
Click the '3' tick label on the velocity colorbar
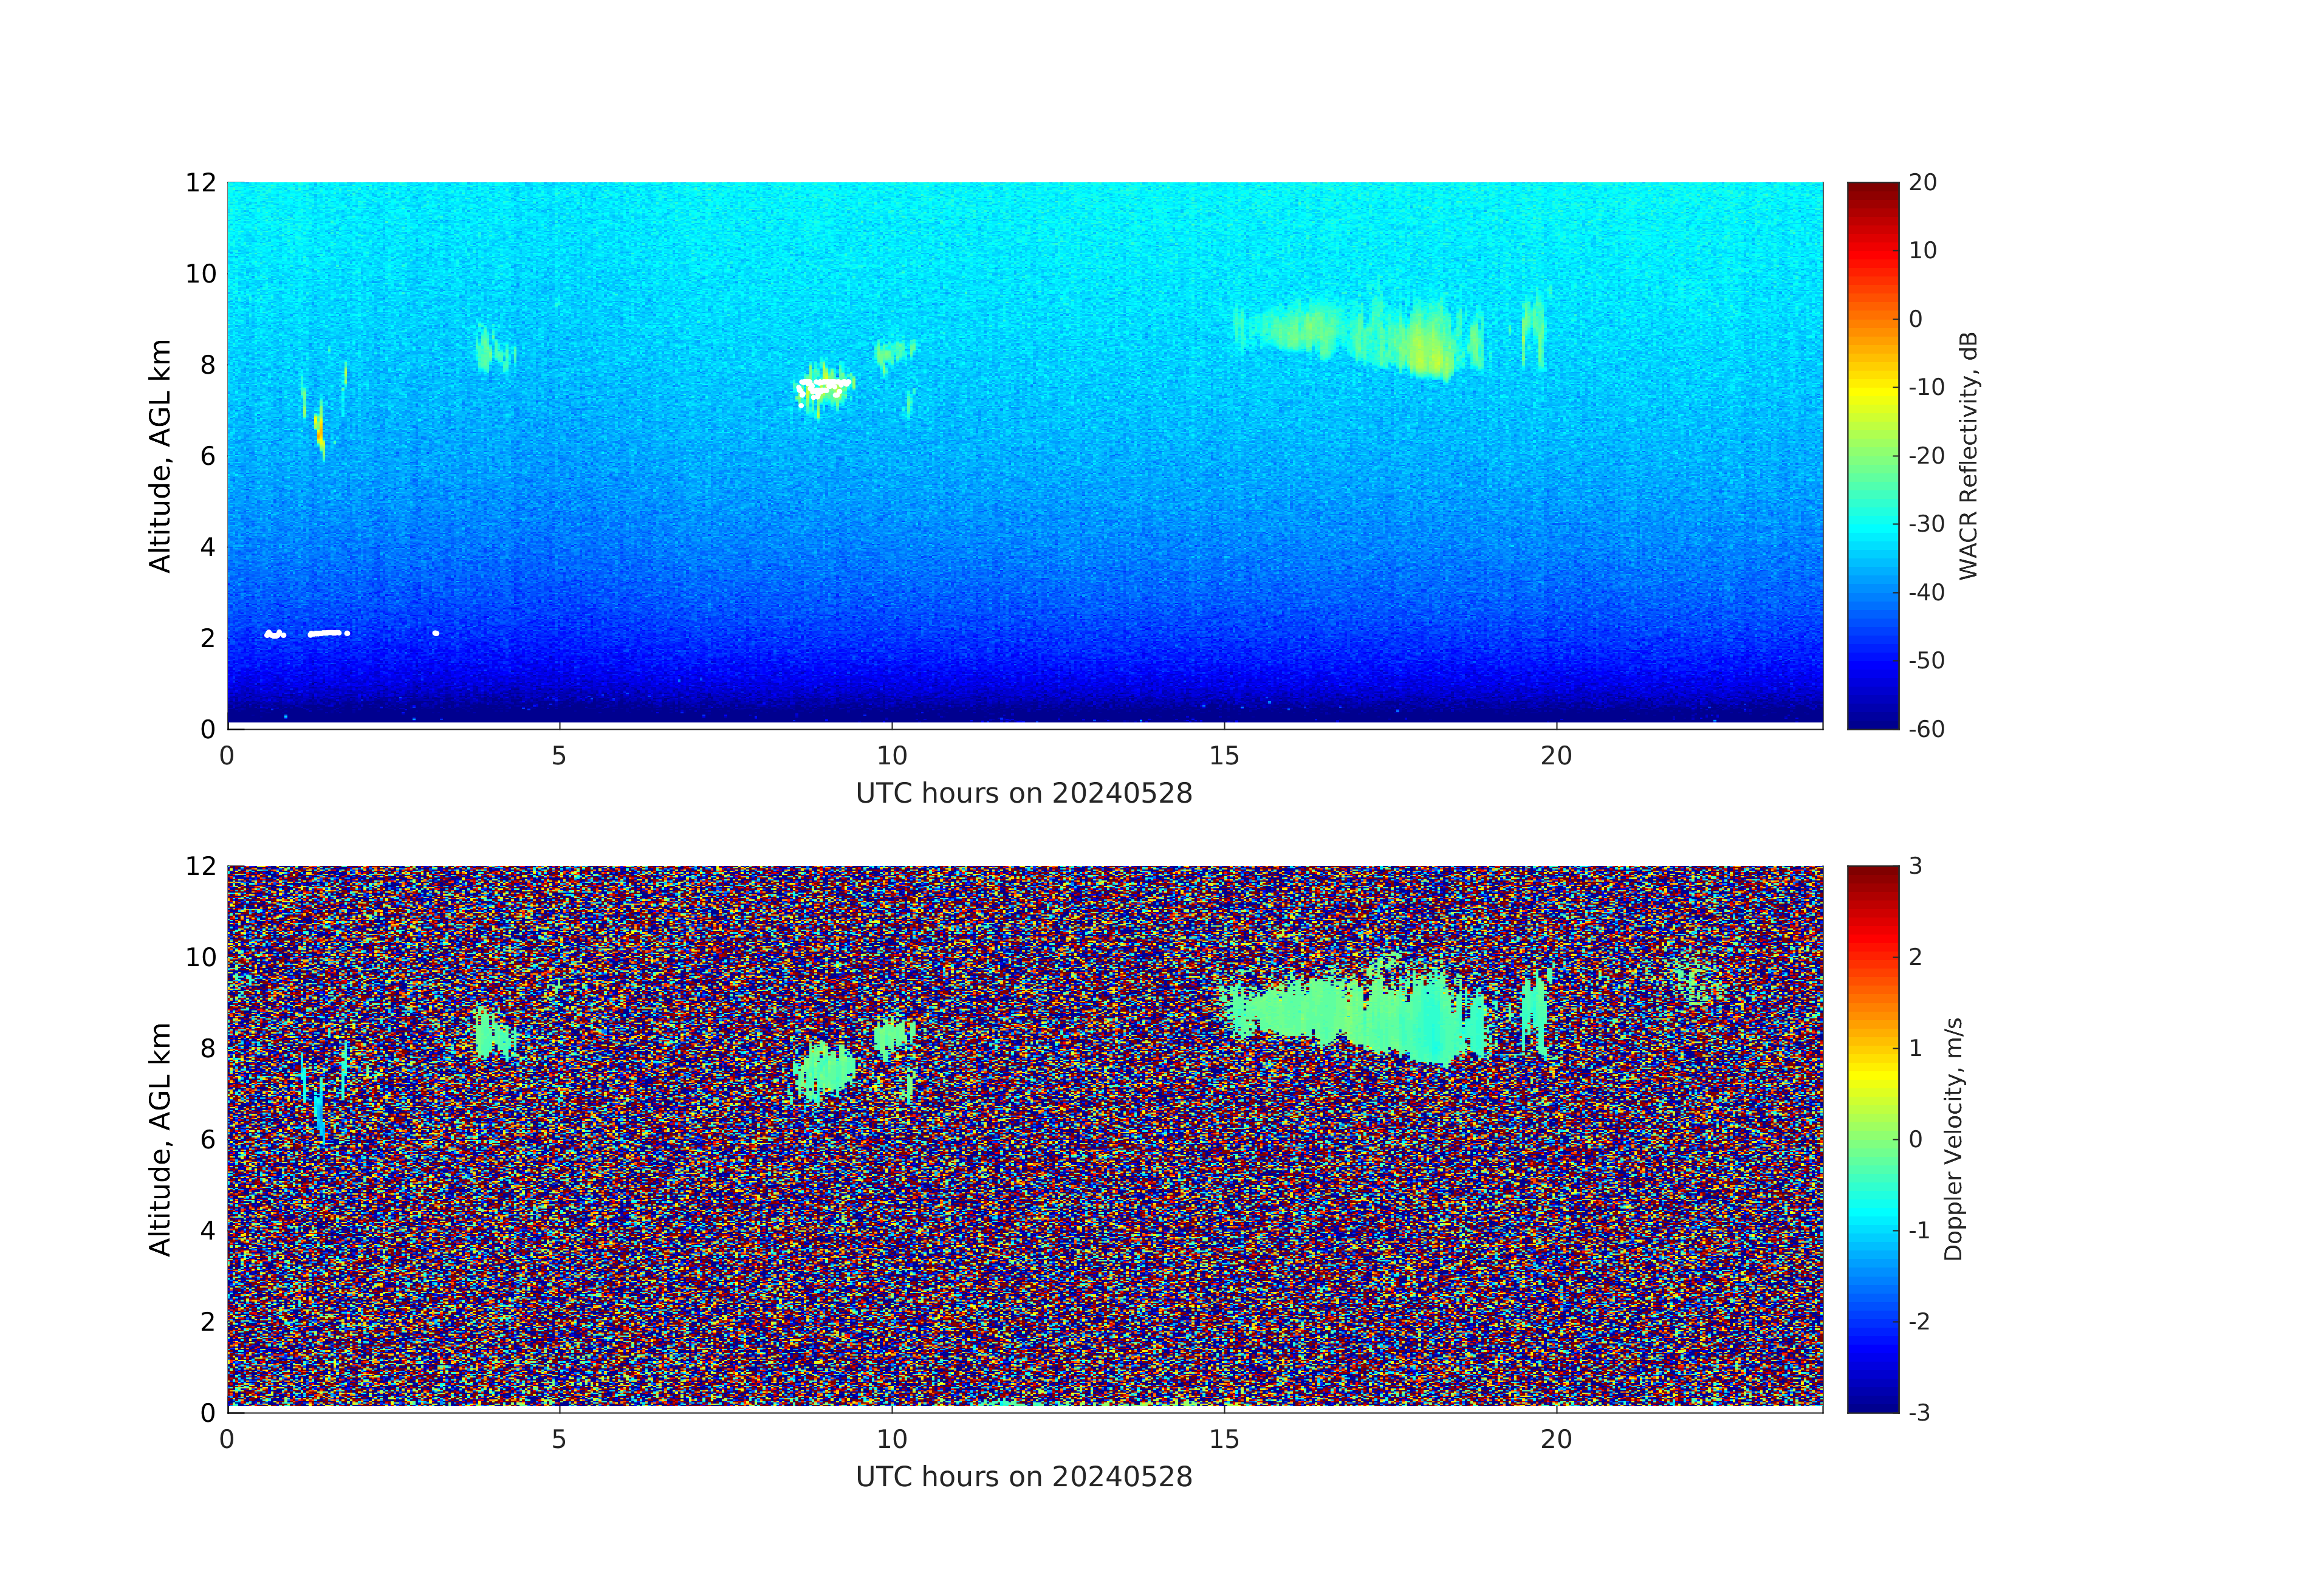1915,866
